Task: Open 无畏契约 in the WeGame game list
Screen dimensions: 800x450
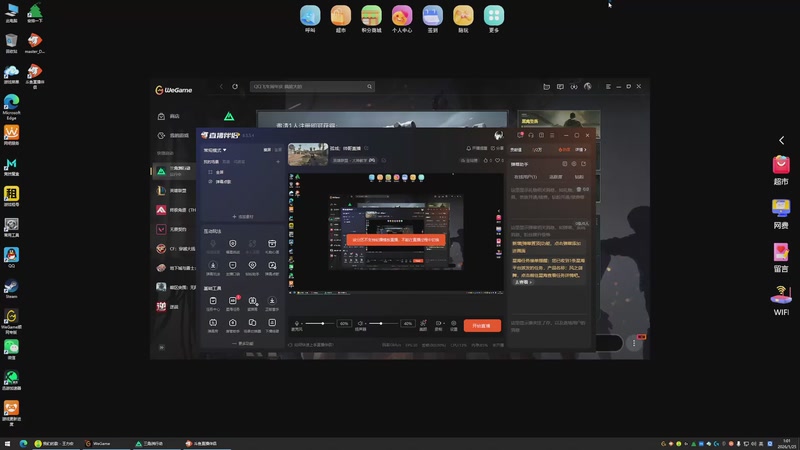Action: tap(173, 229)
